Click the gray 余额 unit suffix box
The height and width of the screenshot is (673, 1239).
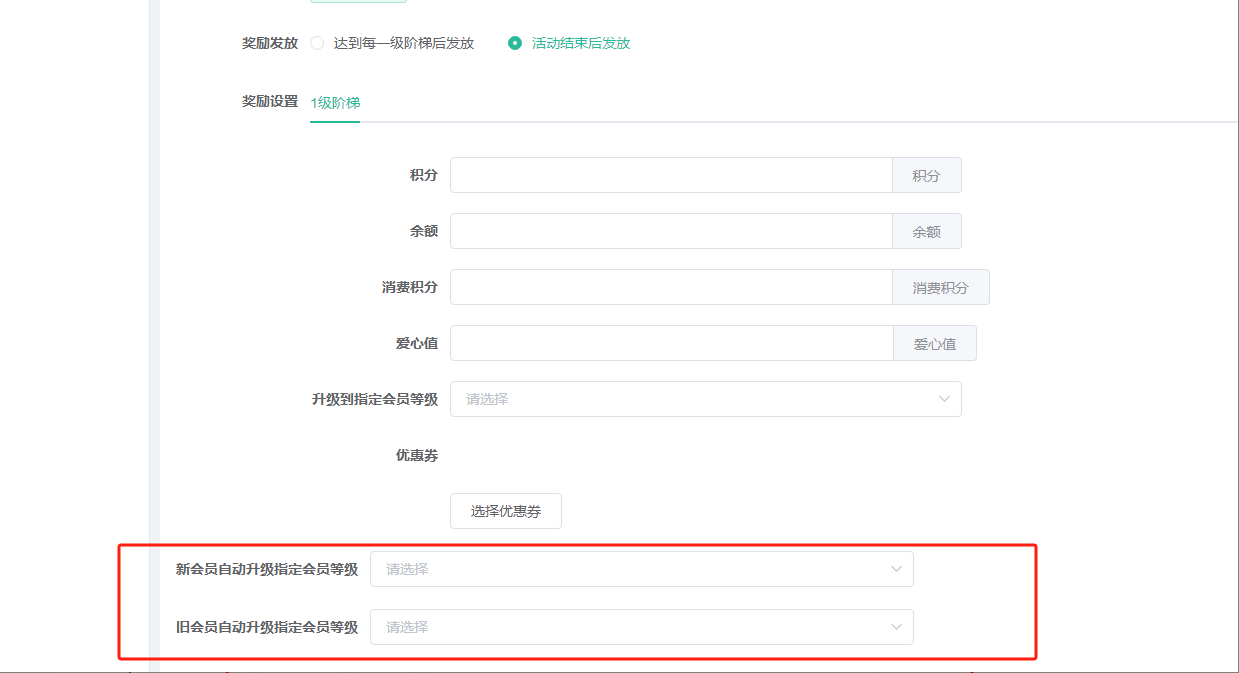pos(926,231)
